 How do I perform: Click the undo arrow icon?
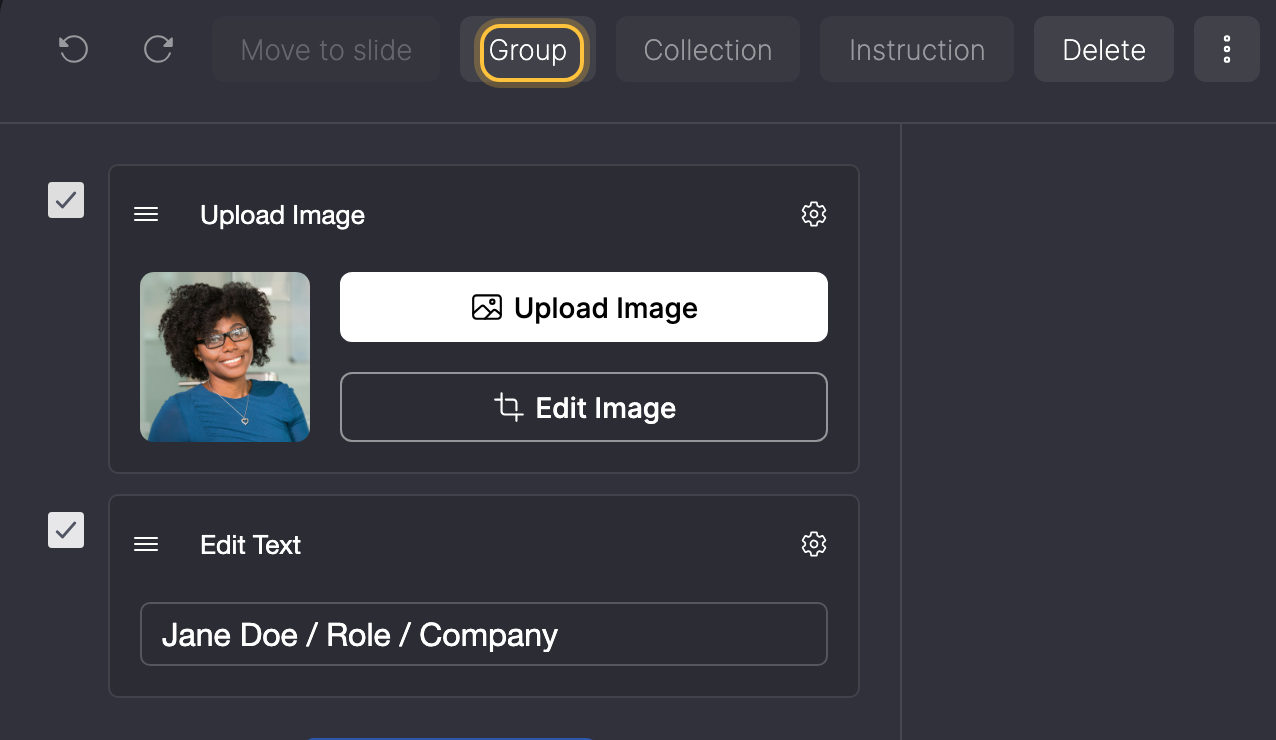coord(73,49)
